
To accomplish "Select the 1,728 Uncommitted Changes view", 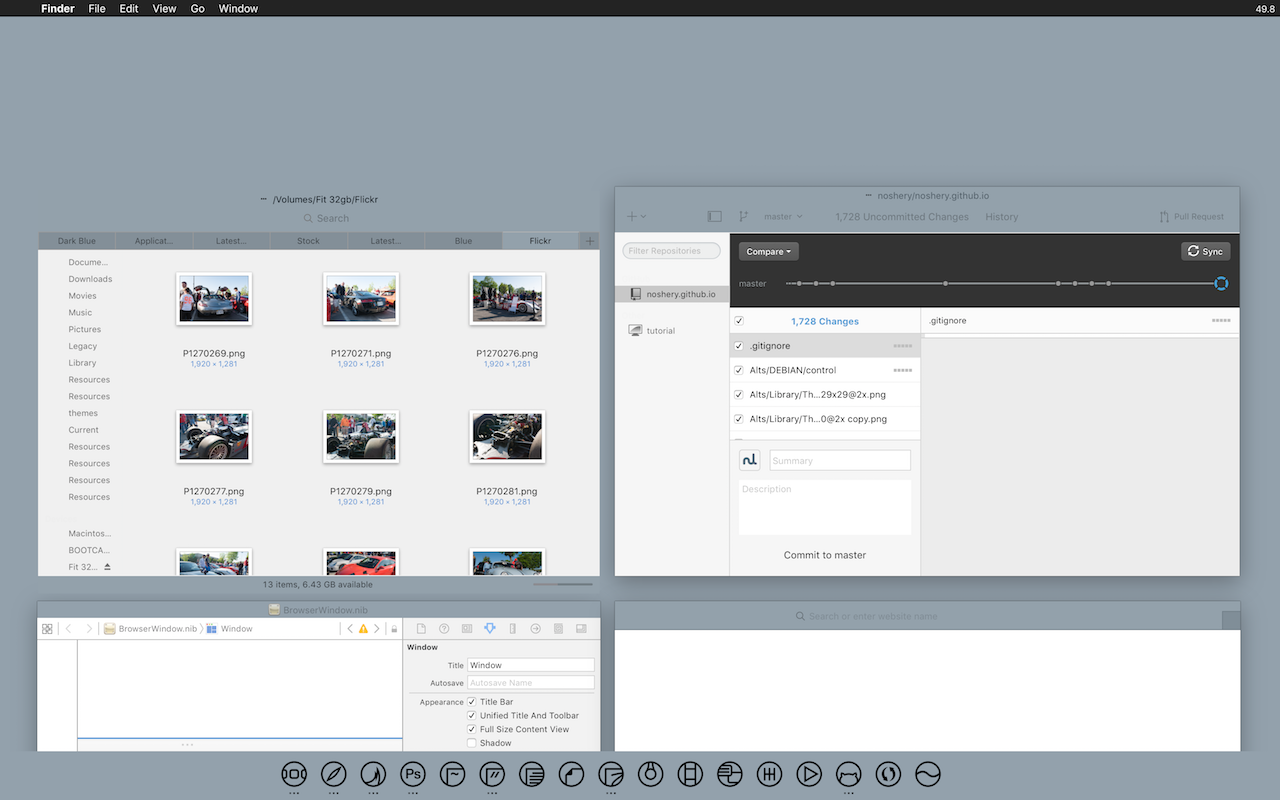I will (902, 217).
